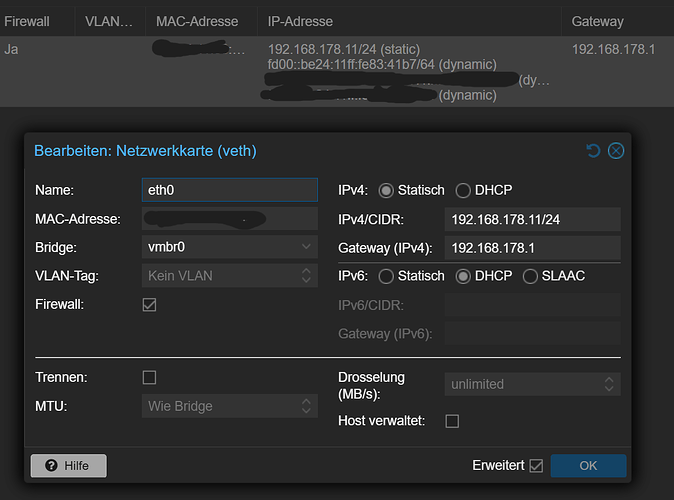The height and width of the screenshot is (500, 674).
Task: Adjust the Drosselung unlimited spinner
Action: click(x=608, y=384)
